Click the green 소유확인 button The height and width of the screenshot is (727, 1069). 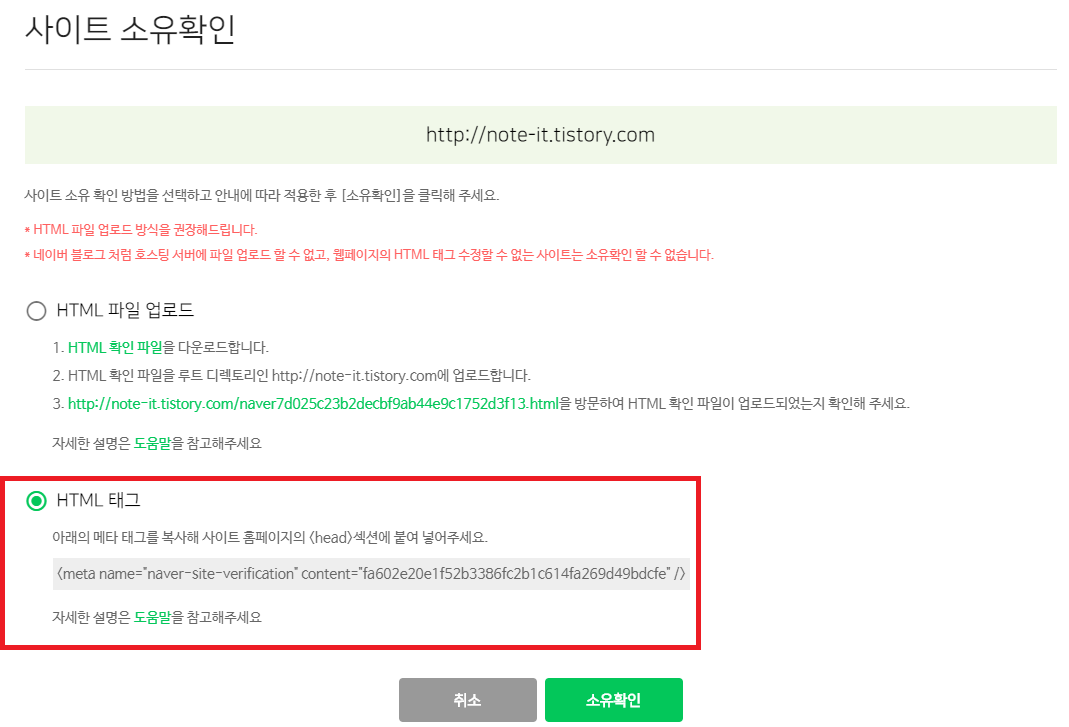point(614,700)
